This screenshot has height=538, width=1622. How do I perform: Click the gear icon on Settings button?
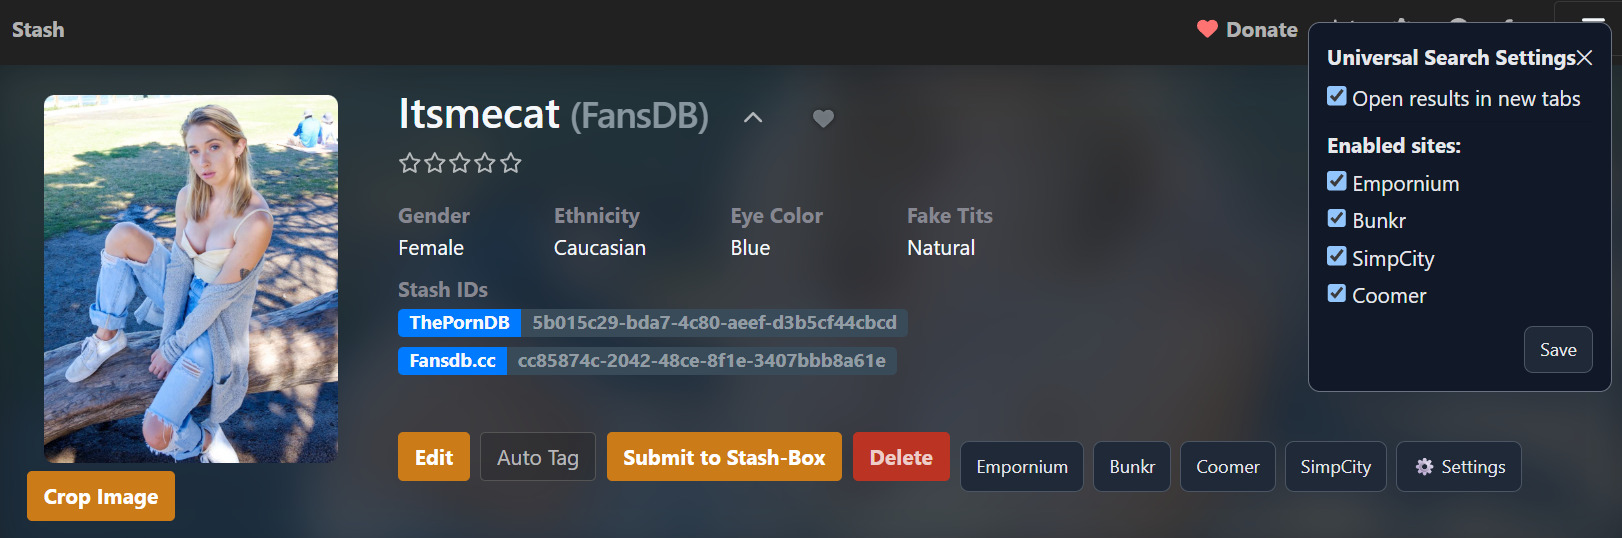tap(1424, 467)
